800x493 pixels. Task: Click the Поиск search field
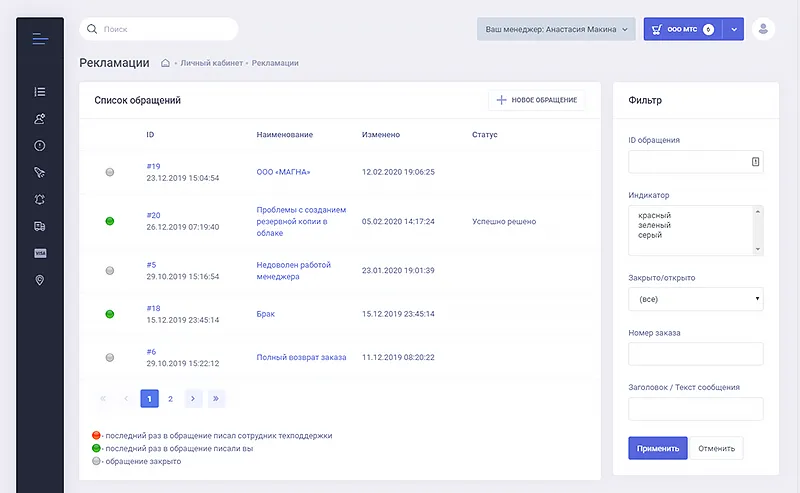tap(160, 29)
